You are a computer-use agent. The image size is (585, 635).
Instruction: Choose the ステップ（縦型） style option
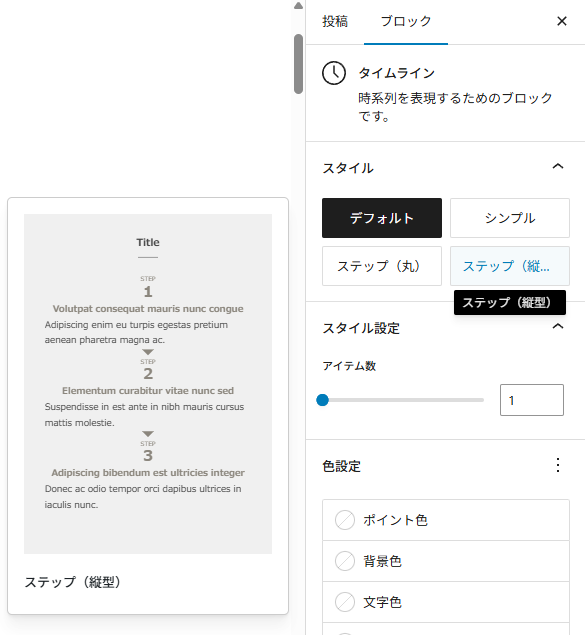pos(510,266)
